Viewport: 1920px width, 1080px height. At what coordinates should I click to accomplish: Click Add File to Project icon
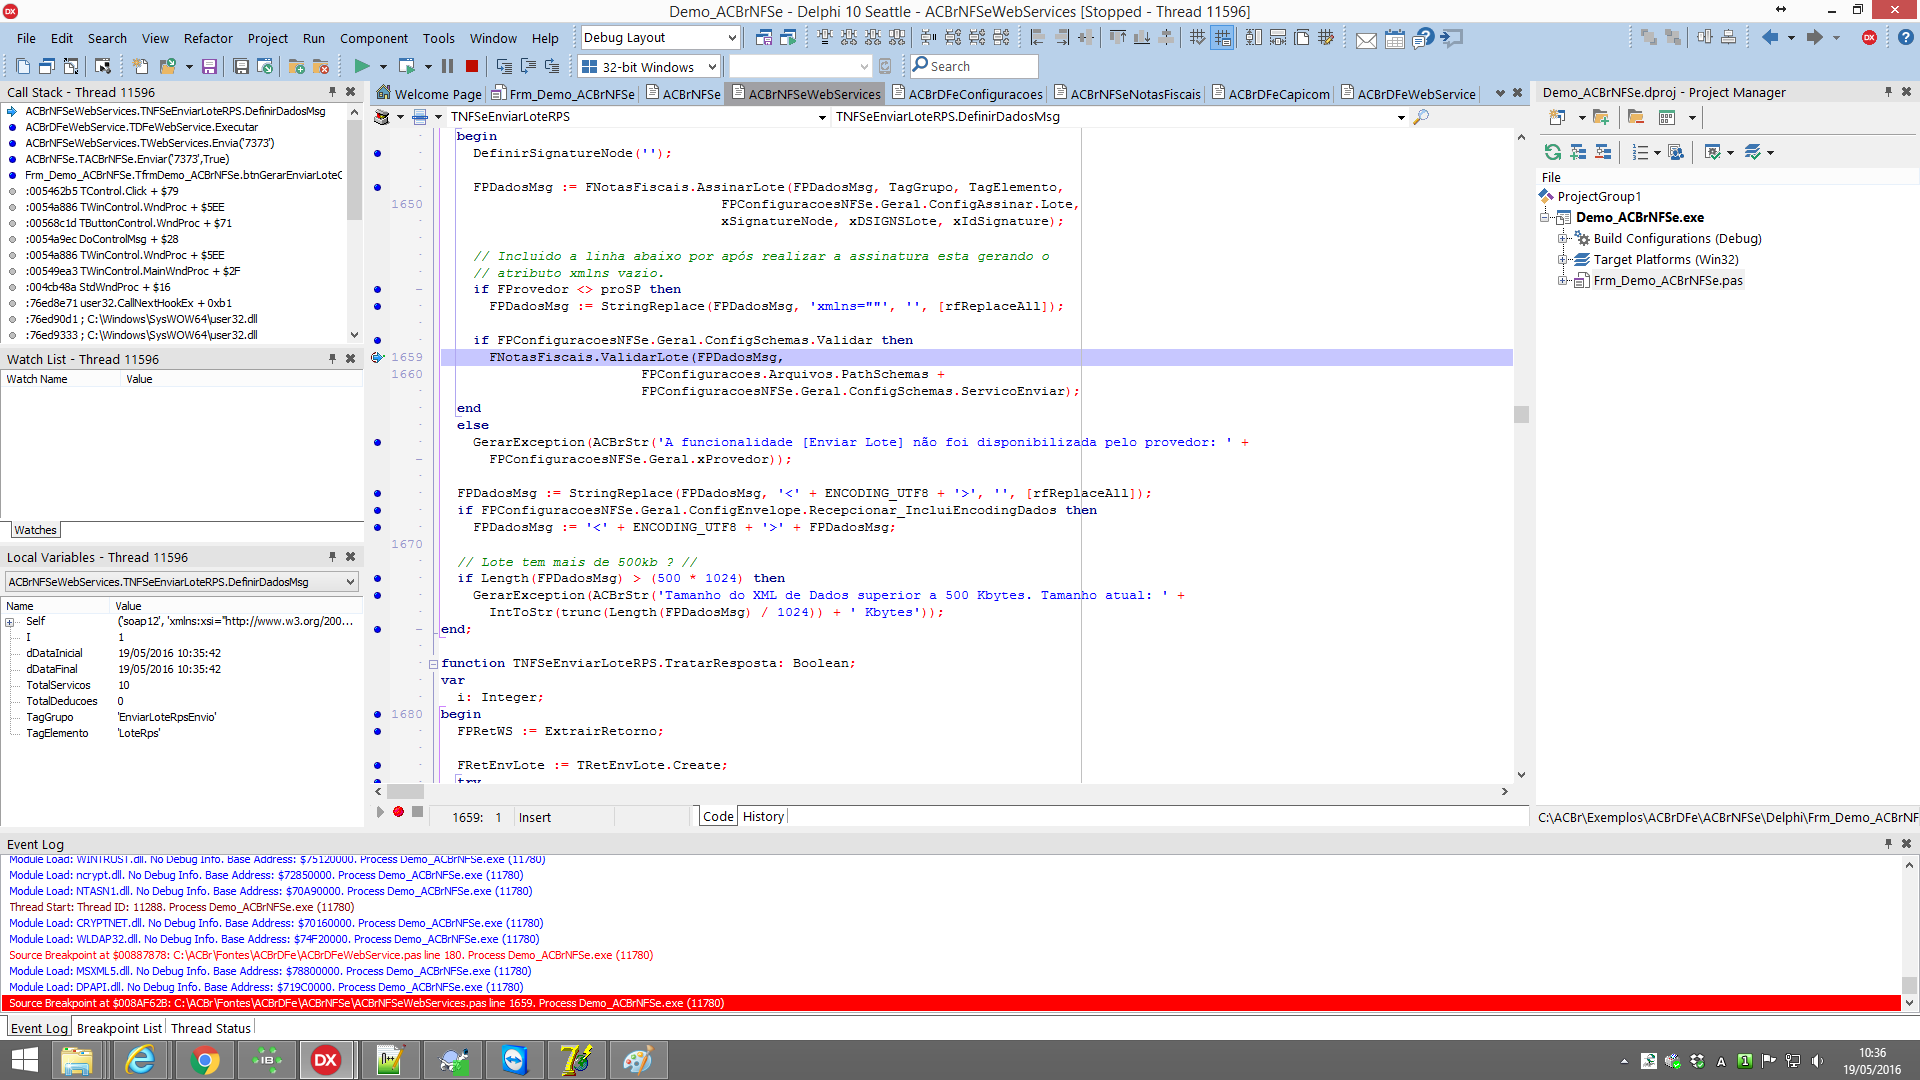coord(297,66)
